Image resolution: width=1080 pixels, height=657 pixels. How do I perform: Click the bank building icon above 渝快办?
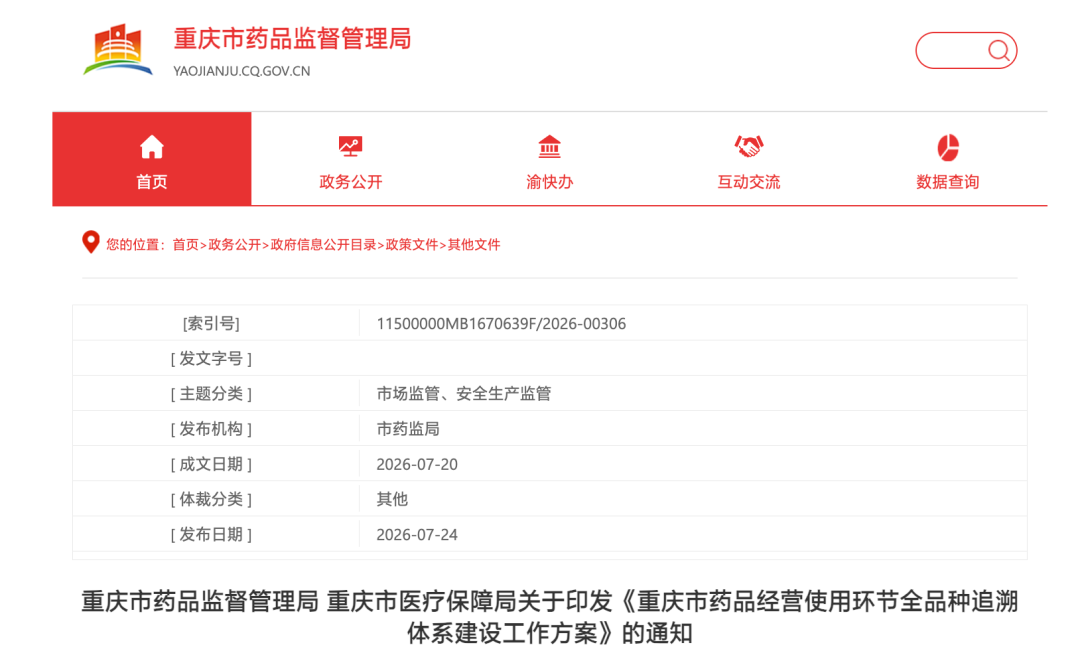[549, 147]
